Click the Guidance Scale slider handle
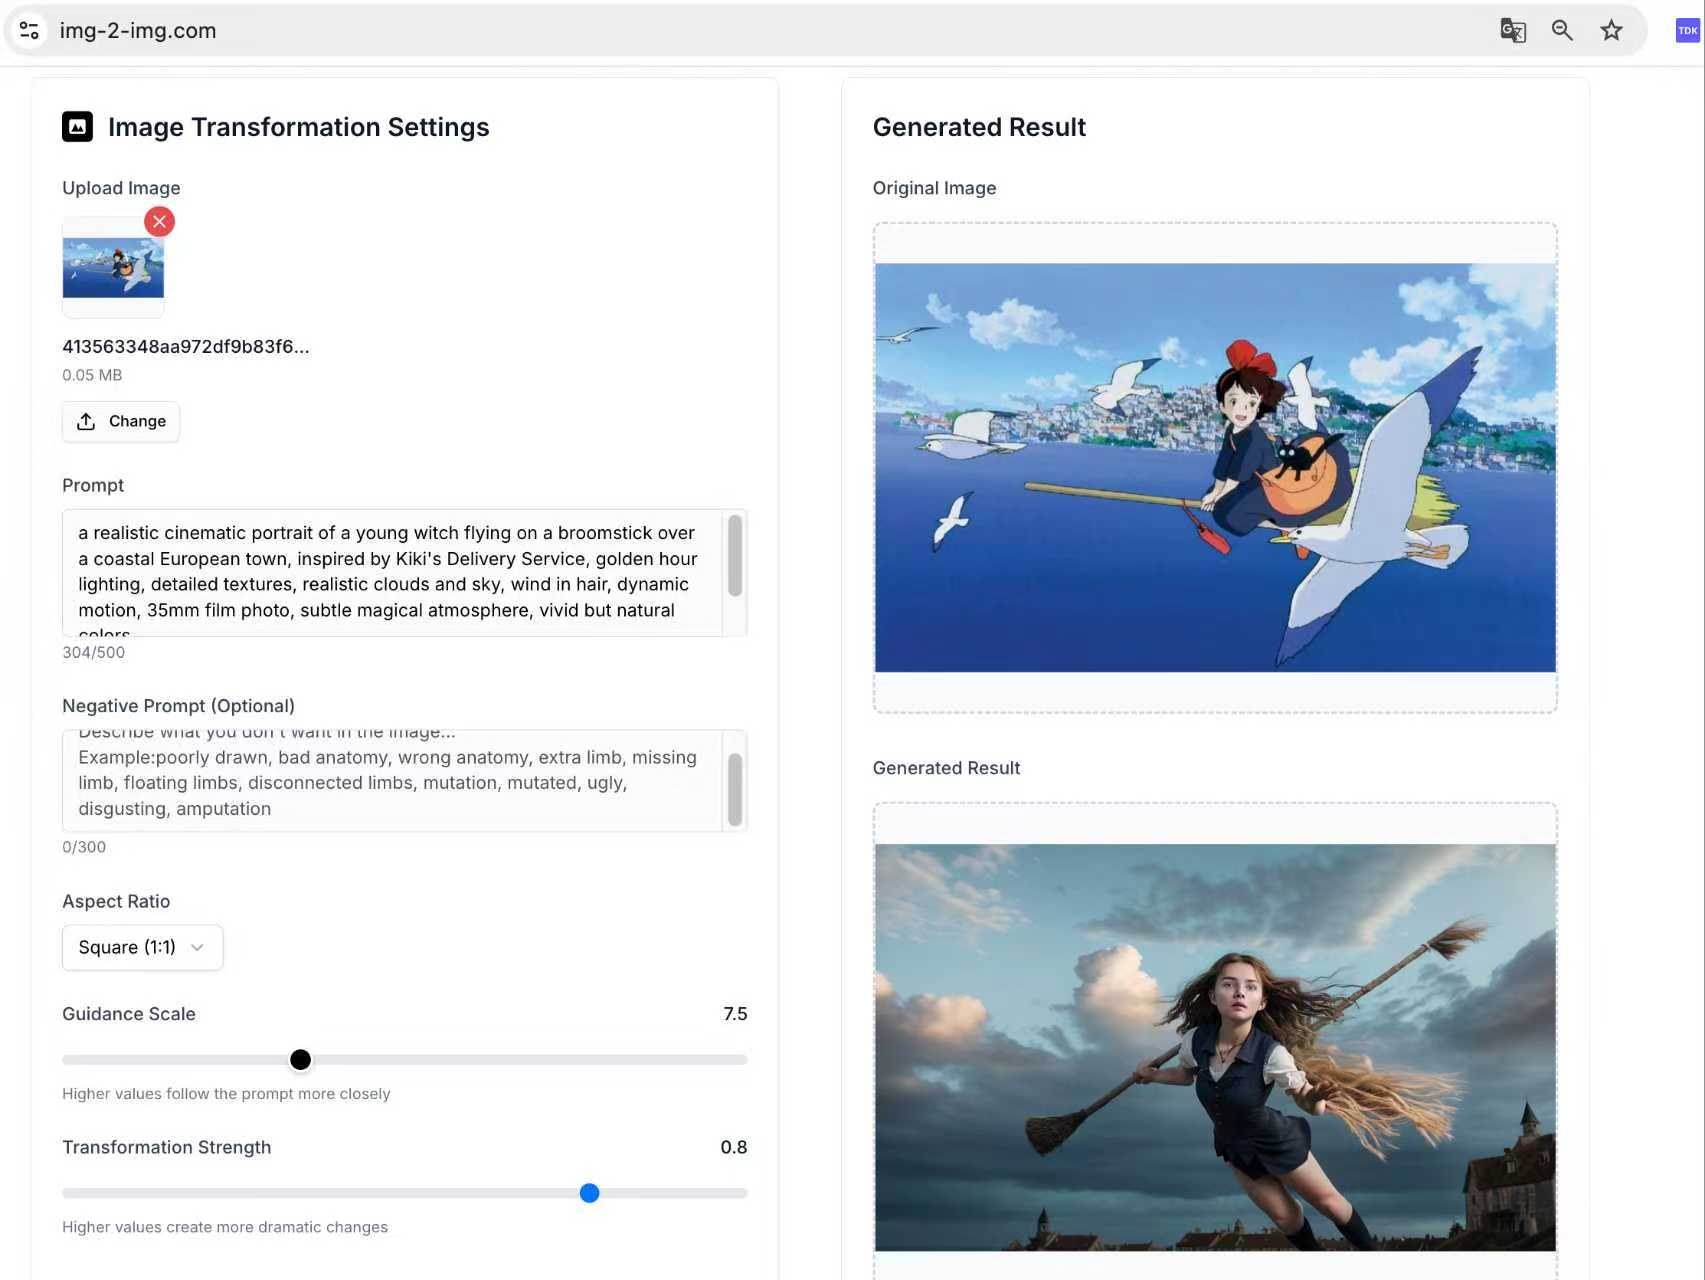1705x1280 pixels. click(x=300, y=1059)
